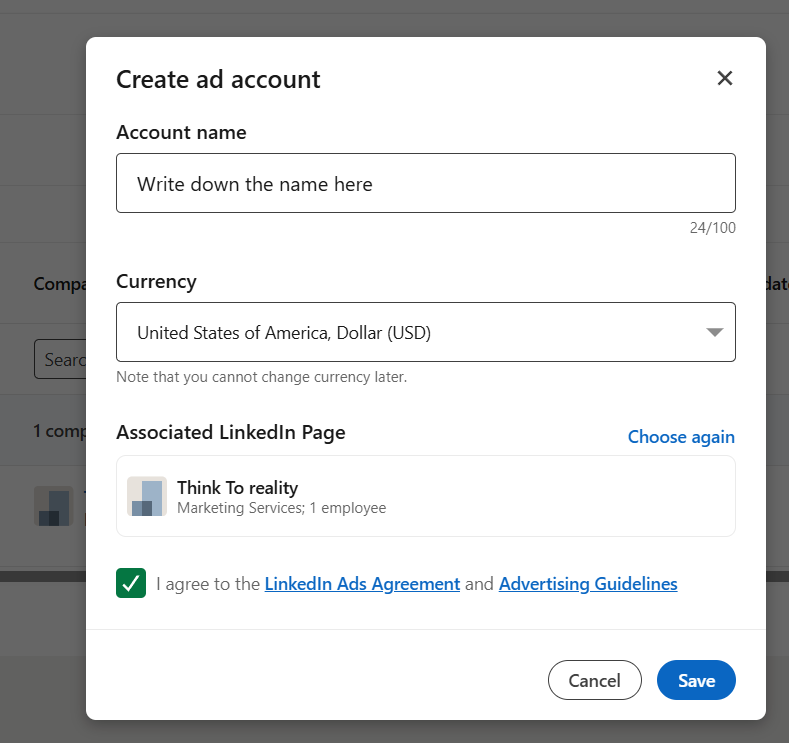
Task: Select the Think To reality page name
Action: tap(237, 488)
